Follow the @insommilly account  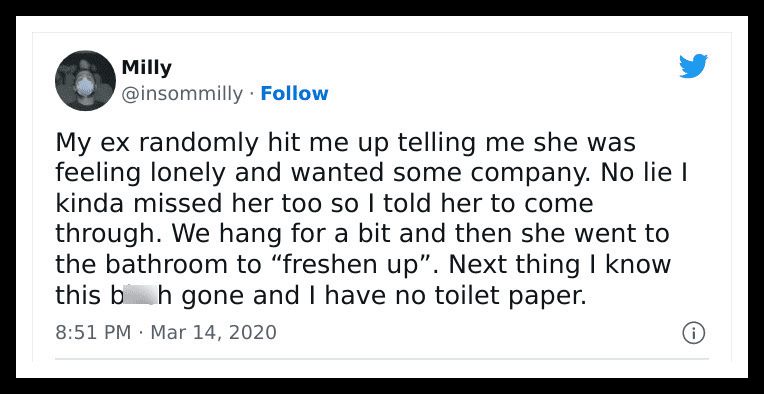294,94
